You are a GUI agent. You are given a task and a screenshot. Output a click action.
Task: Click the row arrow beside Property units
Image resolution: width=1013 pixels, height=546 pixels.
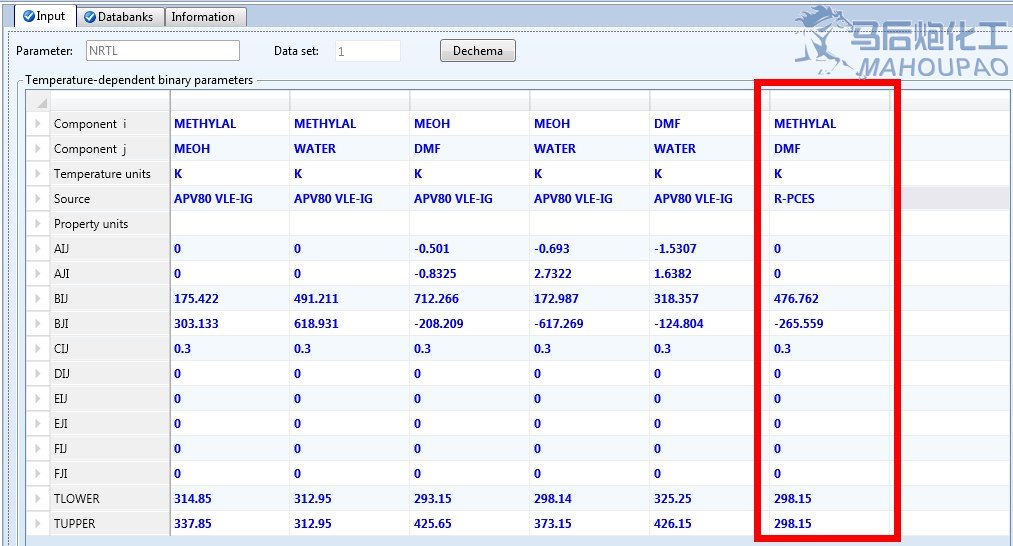38,224
